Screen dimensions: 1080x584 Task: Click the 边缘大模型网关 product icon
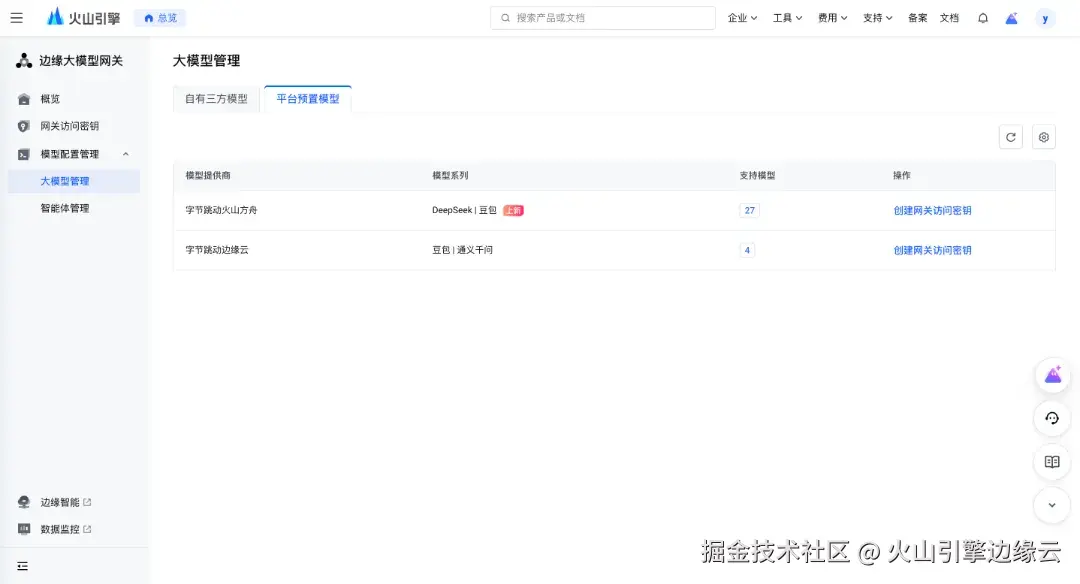click(24, 61)
